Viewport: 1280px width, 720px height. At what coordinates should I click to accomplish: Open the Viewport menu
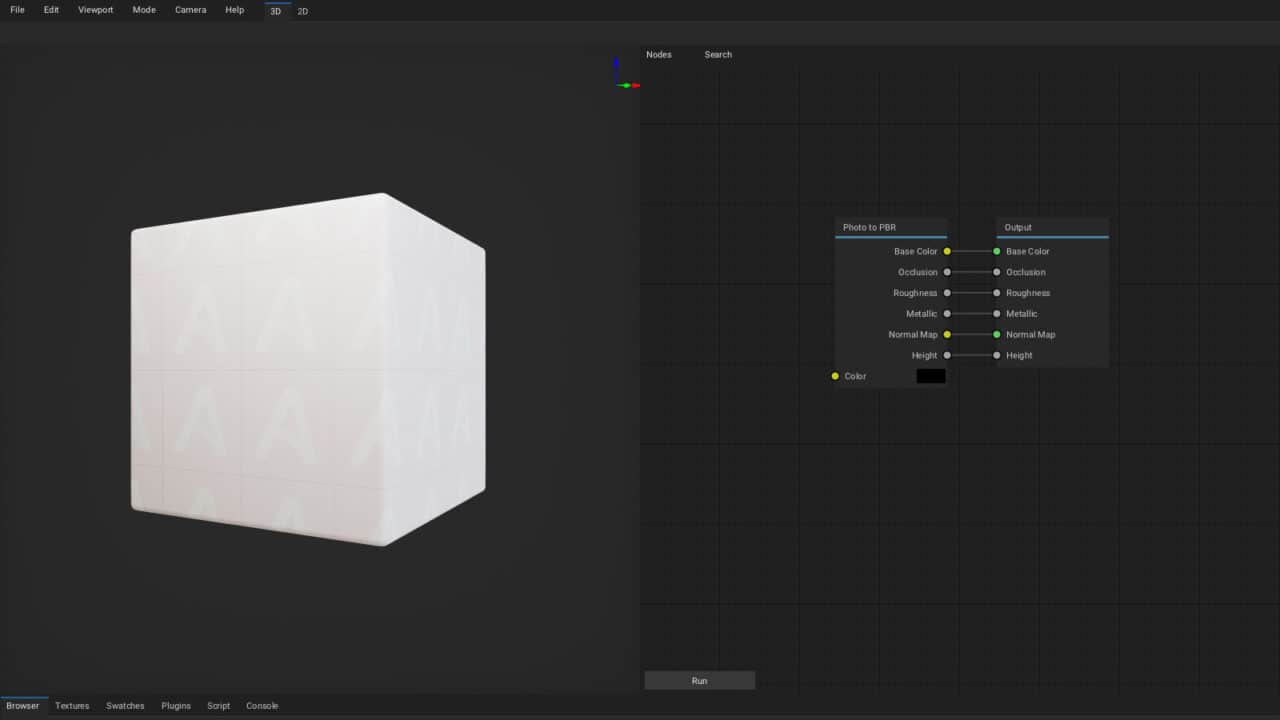[96, 10]
